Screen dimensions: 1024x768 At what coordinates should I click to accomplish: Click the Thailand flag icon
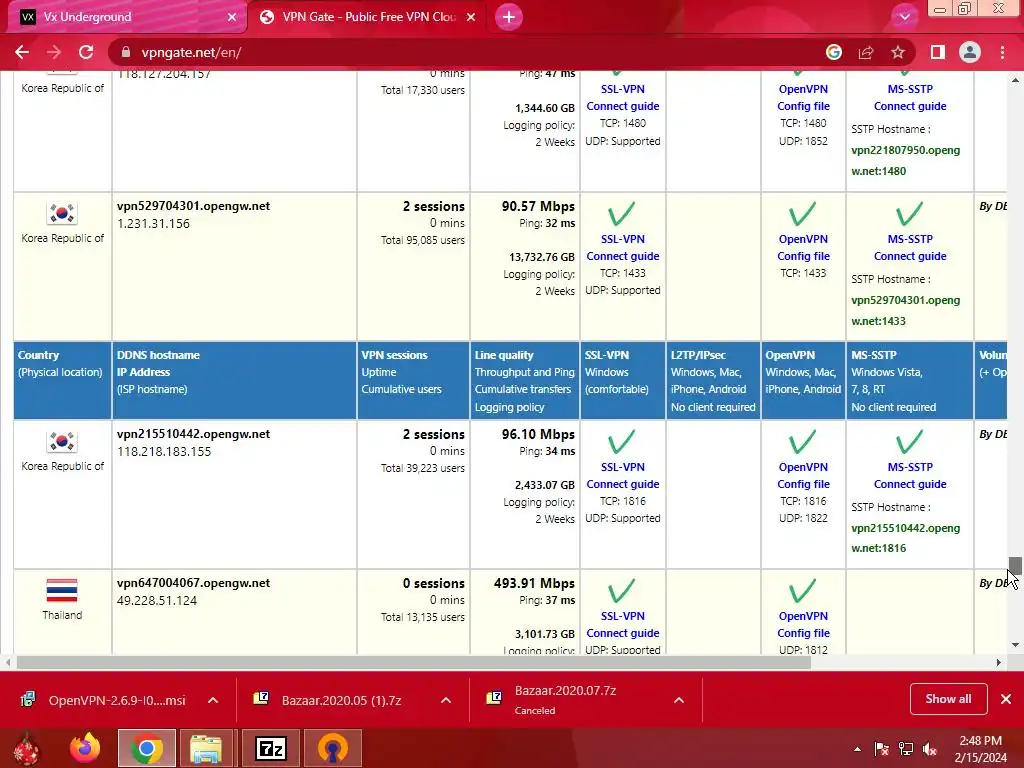click(x=62, y=590)
